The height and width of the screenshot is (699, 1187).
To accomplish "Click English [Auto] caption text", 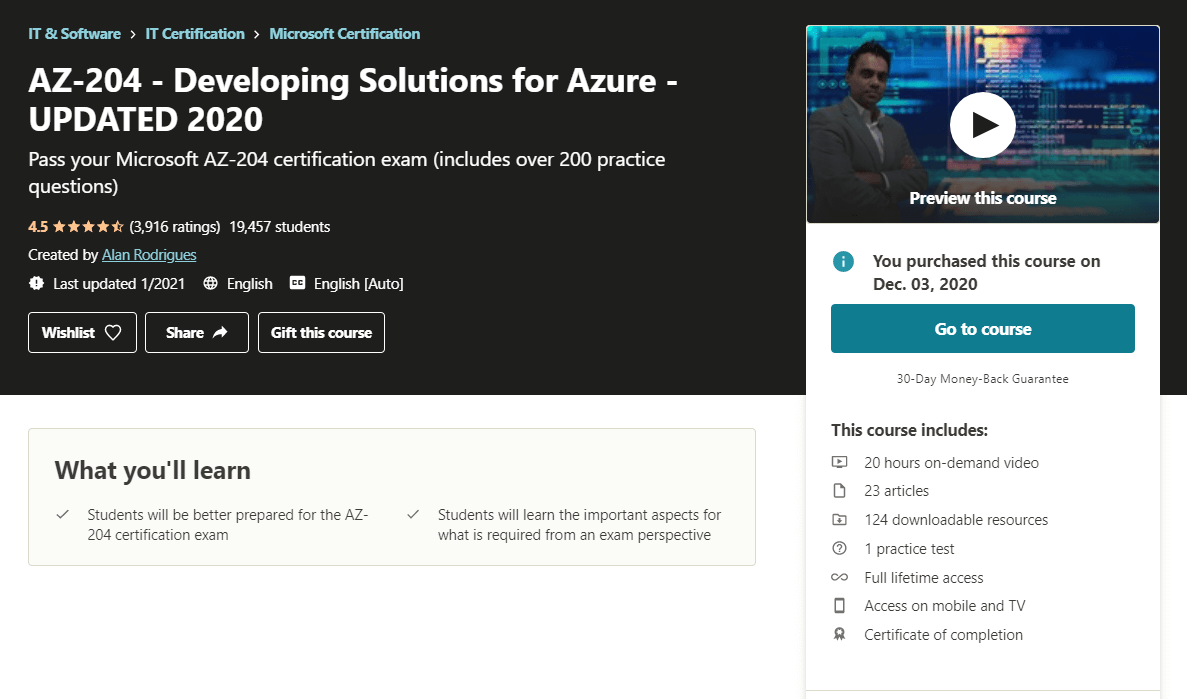I will click(358, 283).
